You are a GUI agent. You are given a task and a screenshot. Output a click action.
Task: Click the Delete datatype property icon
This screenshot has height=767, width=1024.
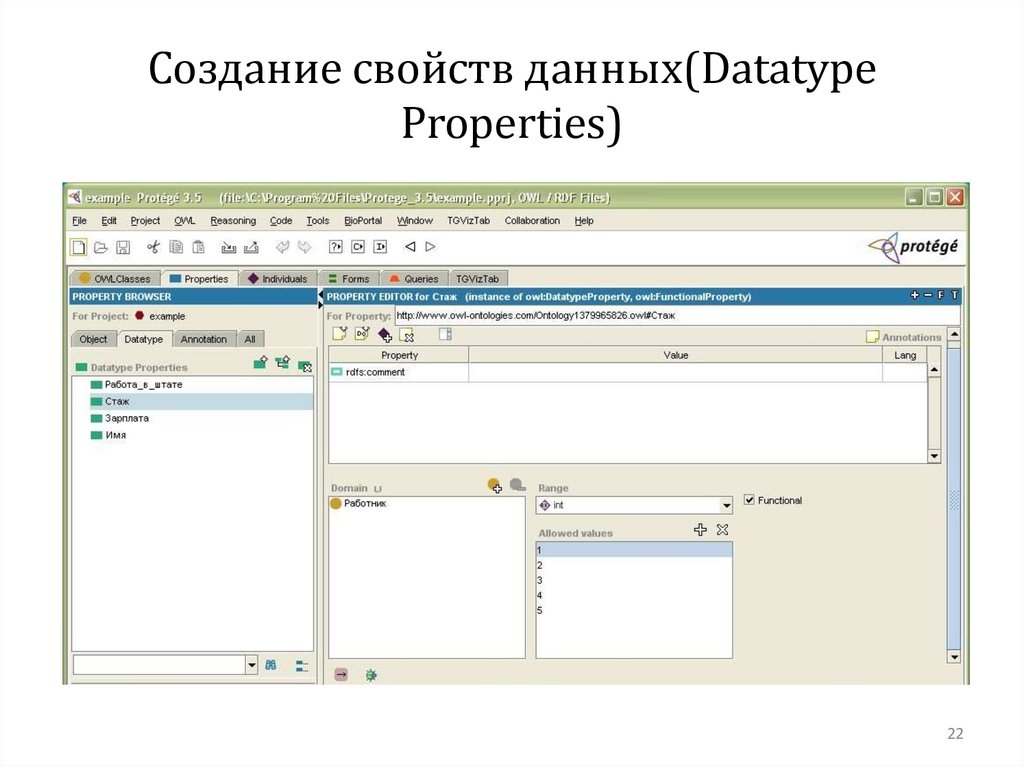pyautogui.click(x=304, y=366)
